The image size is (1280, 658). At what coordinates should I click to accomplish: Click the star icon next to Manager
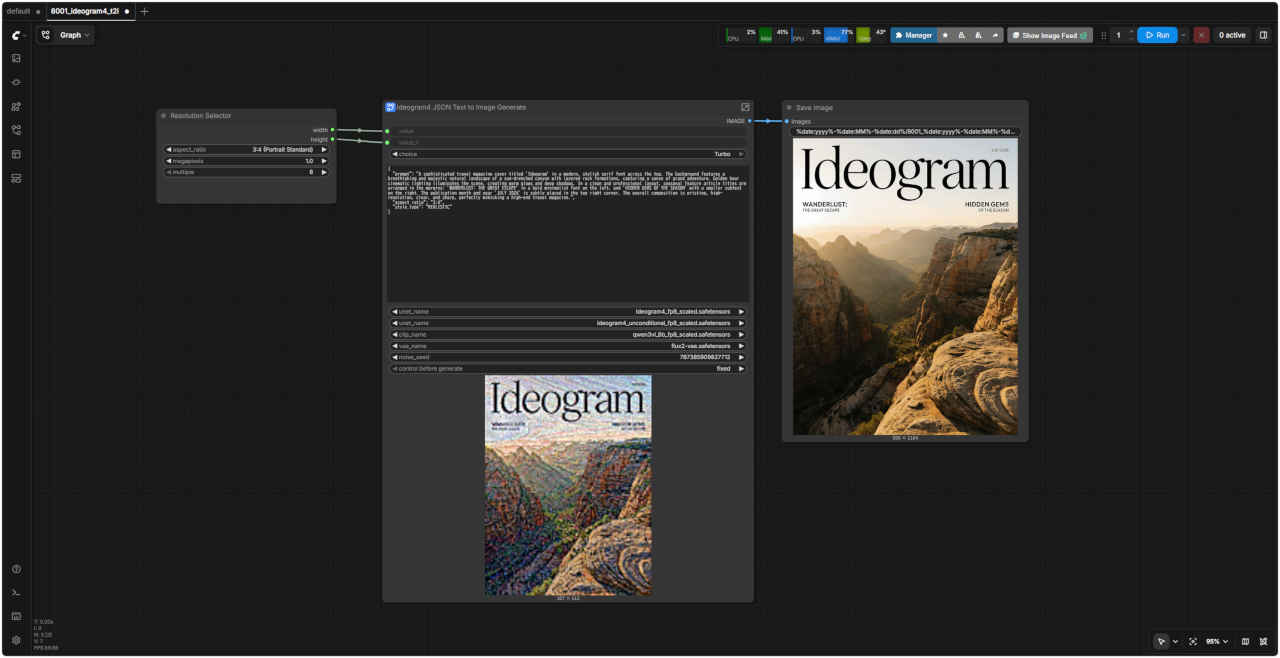tap(945, 35)
